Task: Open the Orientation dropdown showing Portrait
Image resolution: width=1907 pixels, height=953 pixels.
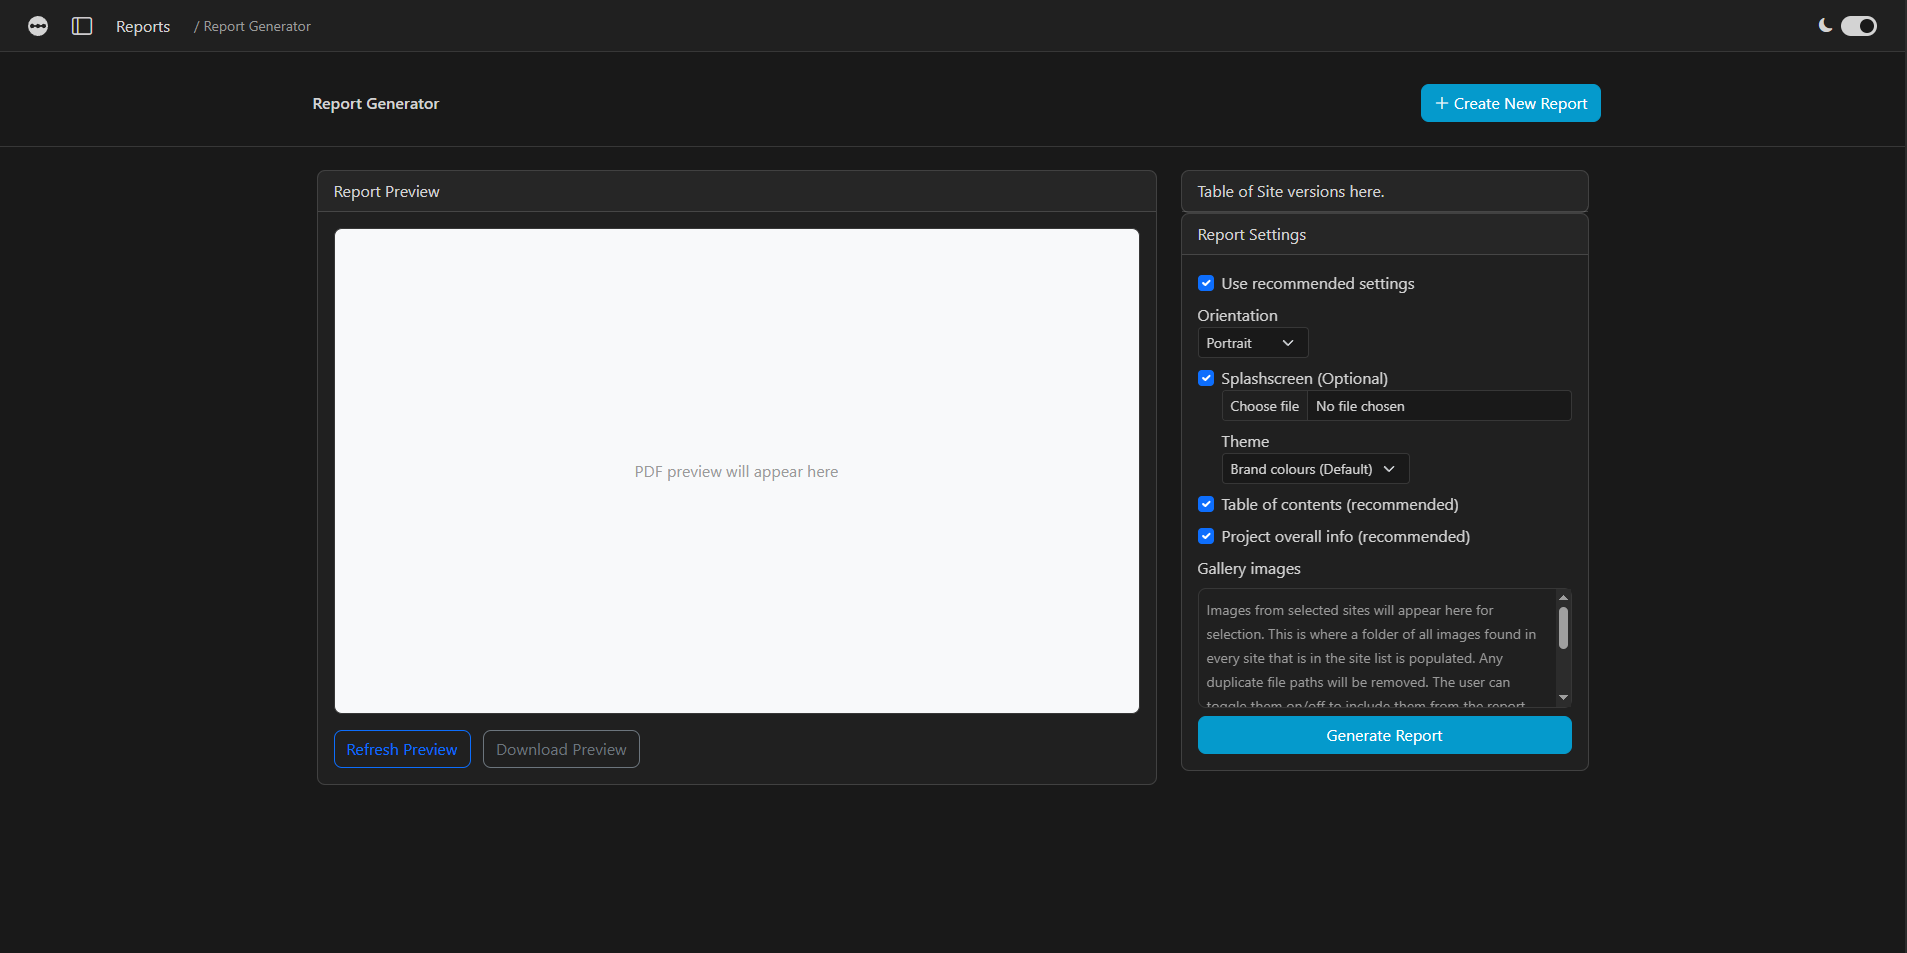Action: [1252, 342]
